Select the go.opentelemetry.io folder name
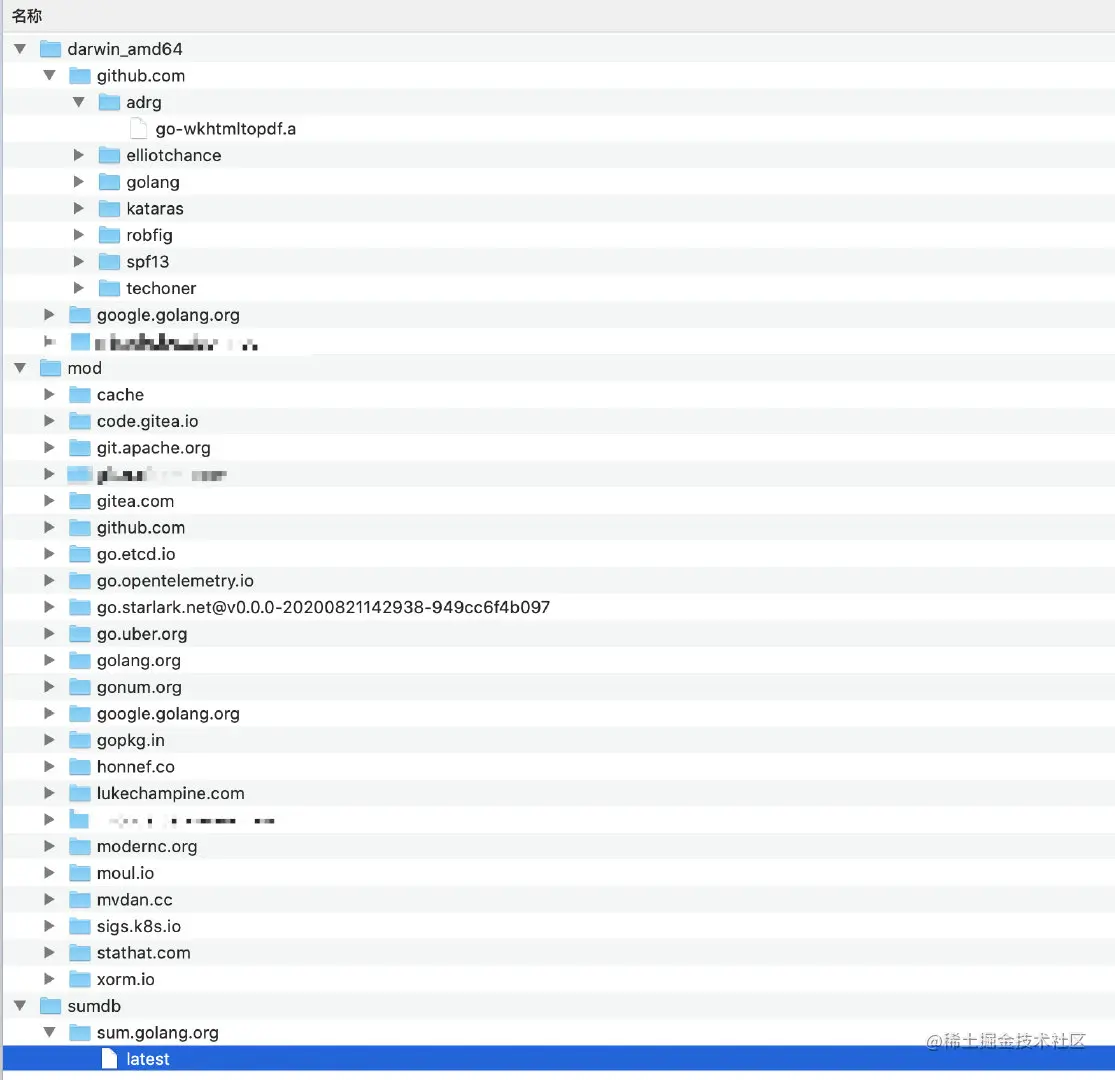1115x1080 pixels. (175, 581)
